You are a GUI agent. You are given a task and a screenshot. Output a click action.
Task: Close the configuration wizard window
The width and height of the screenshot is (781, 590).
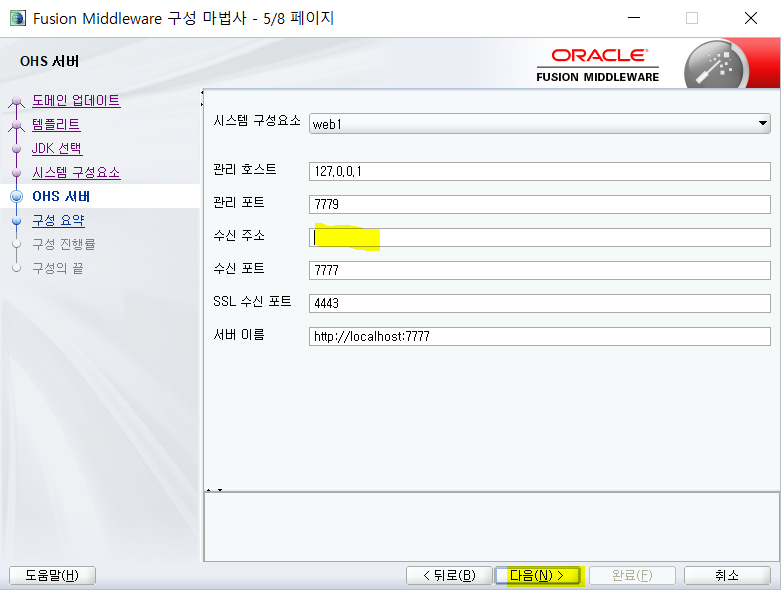coord(751,18)
